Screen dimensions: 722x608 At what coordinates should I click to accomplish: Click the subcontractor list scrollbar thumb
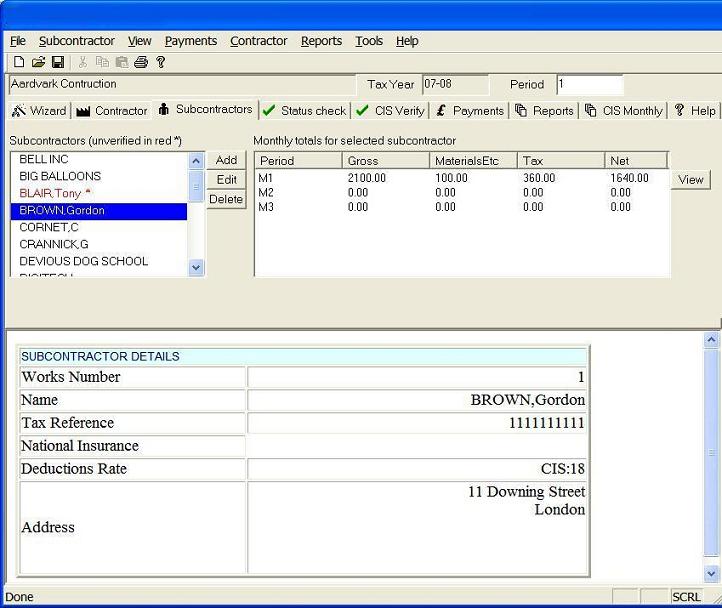tap(196, 187)
